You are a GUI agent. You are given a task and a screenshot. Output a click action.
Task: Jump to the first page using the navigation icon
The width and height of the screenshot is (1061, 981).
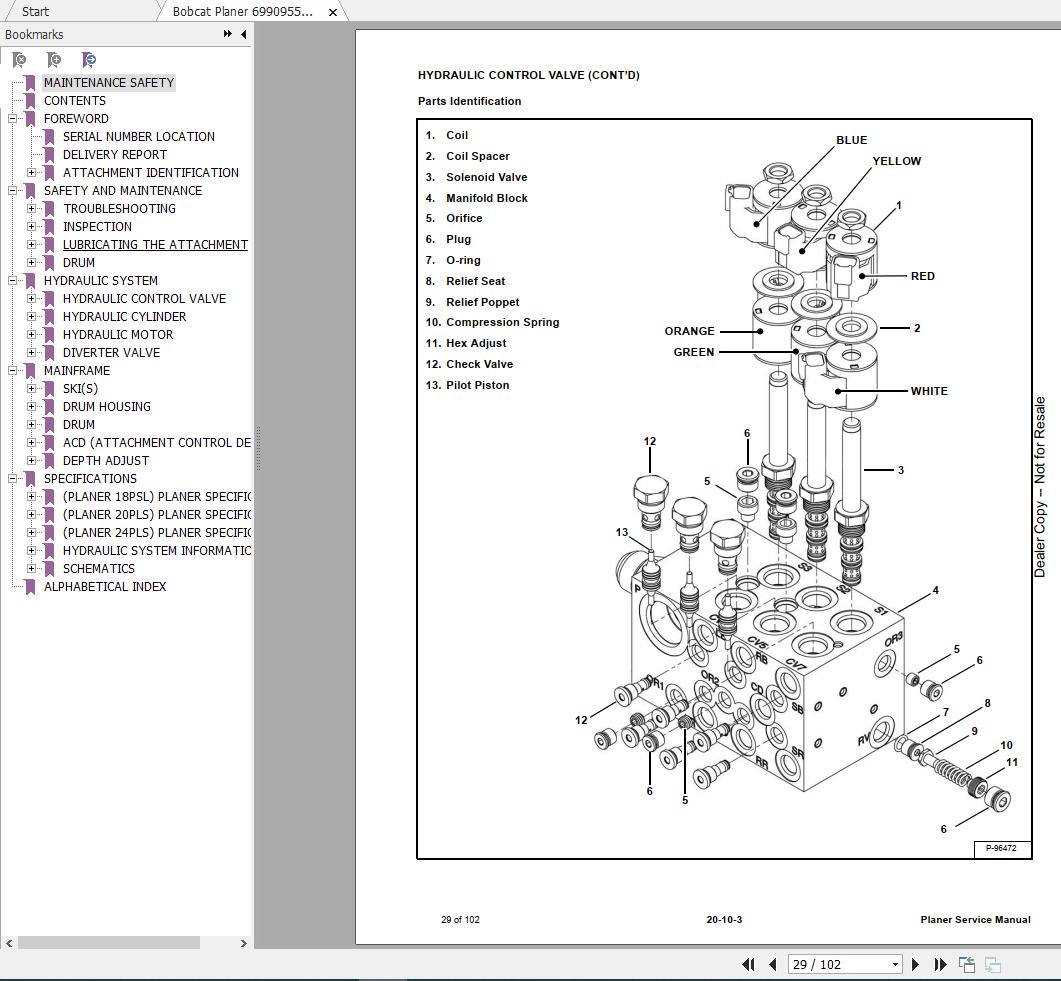pyautogui.click(x=749, y=964)
